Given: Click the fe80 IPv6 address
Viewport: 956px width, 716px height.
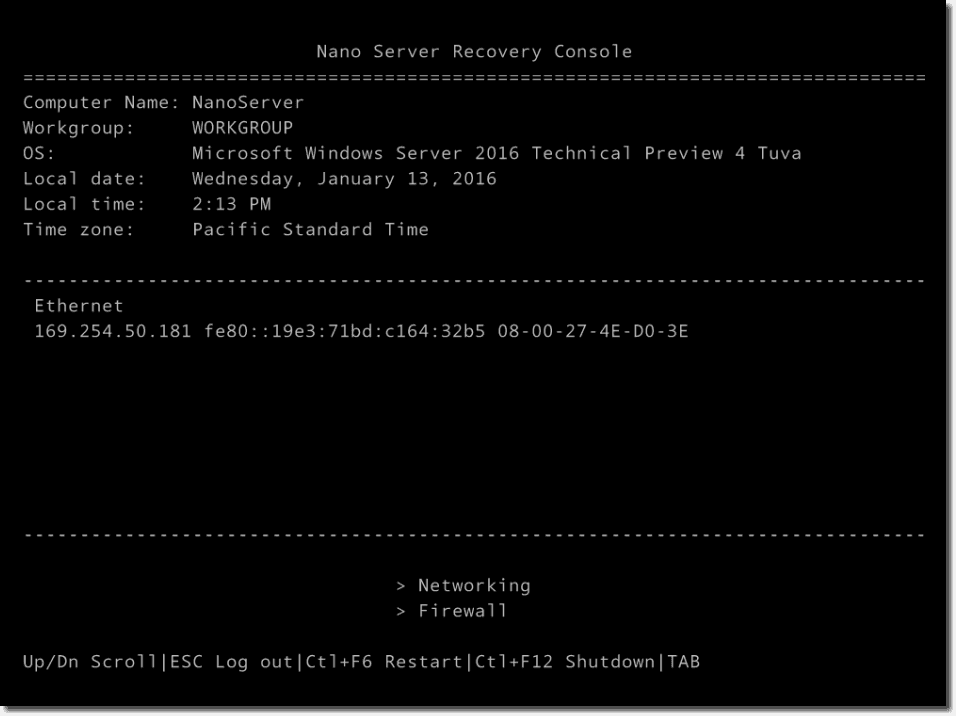Looking at the screenshot, I should click(x=338, y=331).
